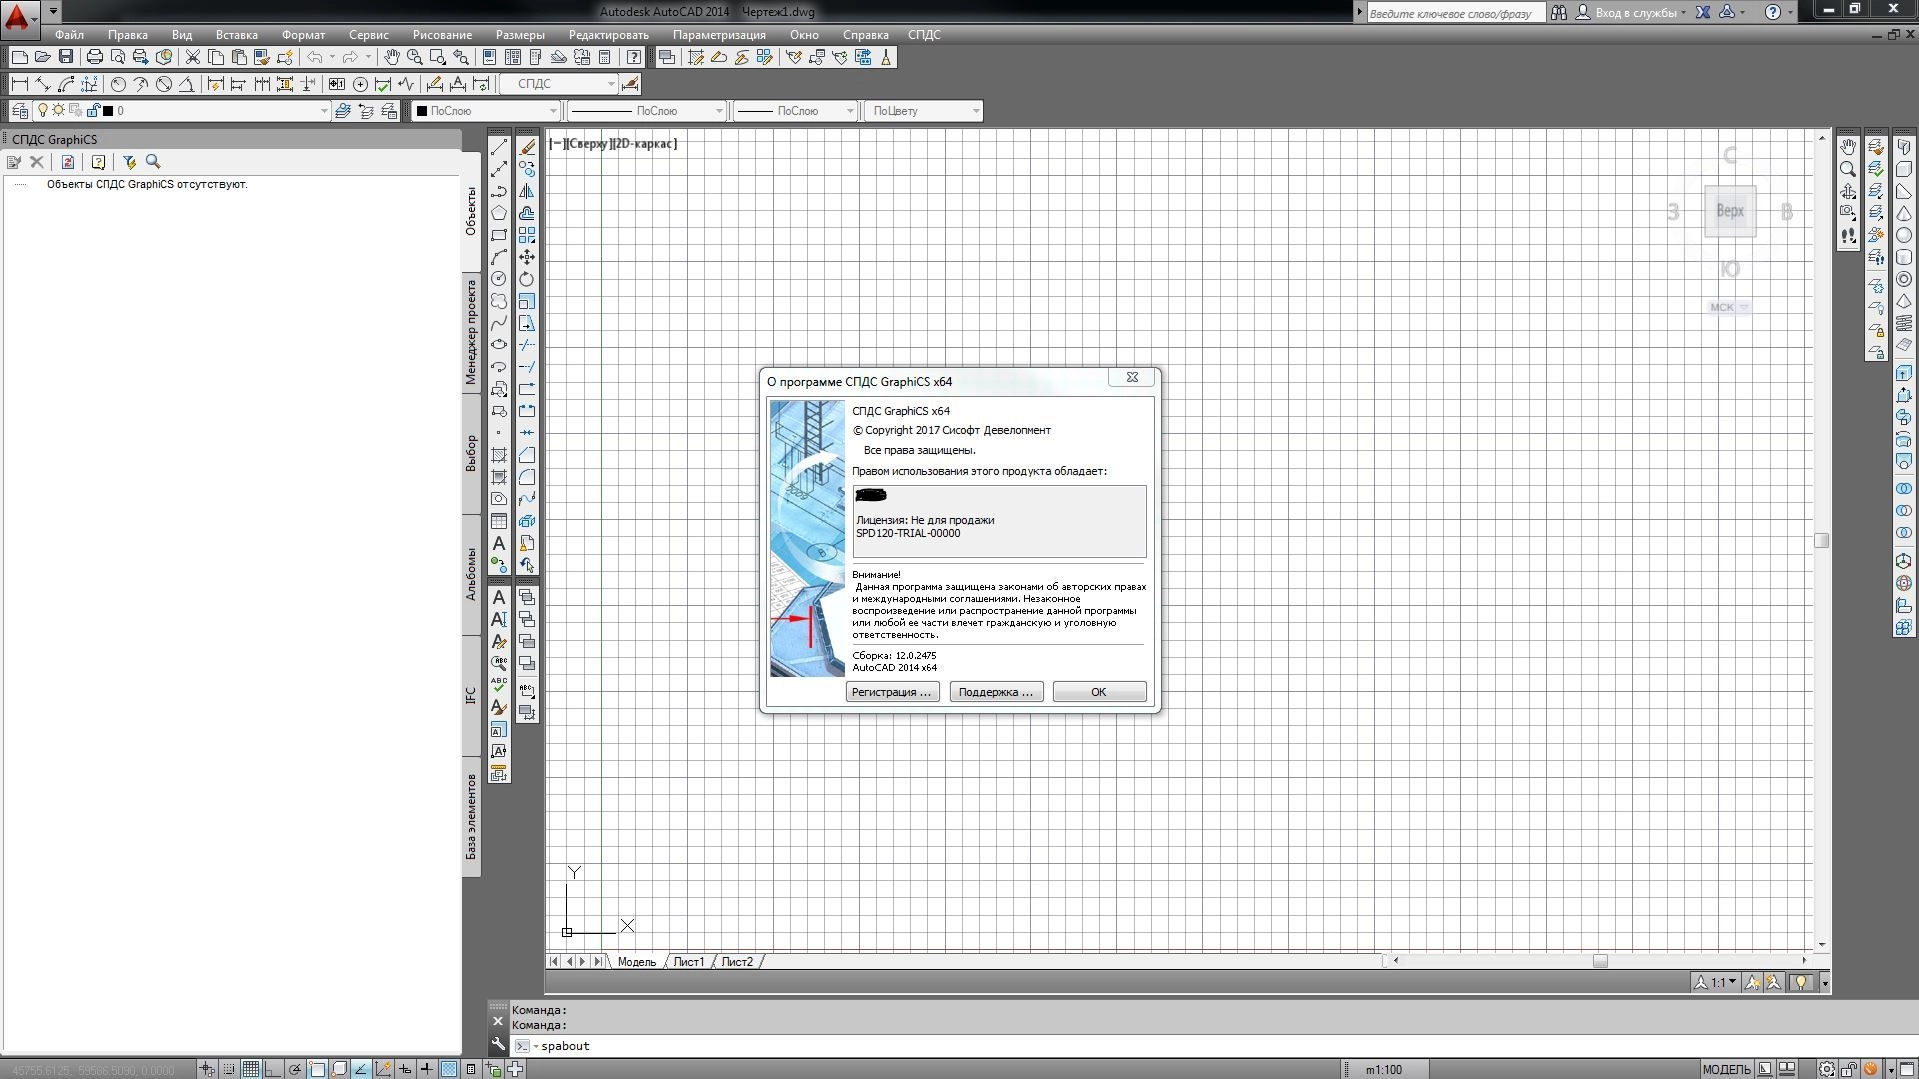Open the ПоСлою color dropdown
Viewport: 1919px width, 1079px height.
pos(486,111)
